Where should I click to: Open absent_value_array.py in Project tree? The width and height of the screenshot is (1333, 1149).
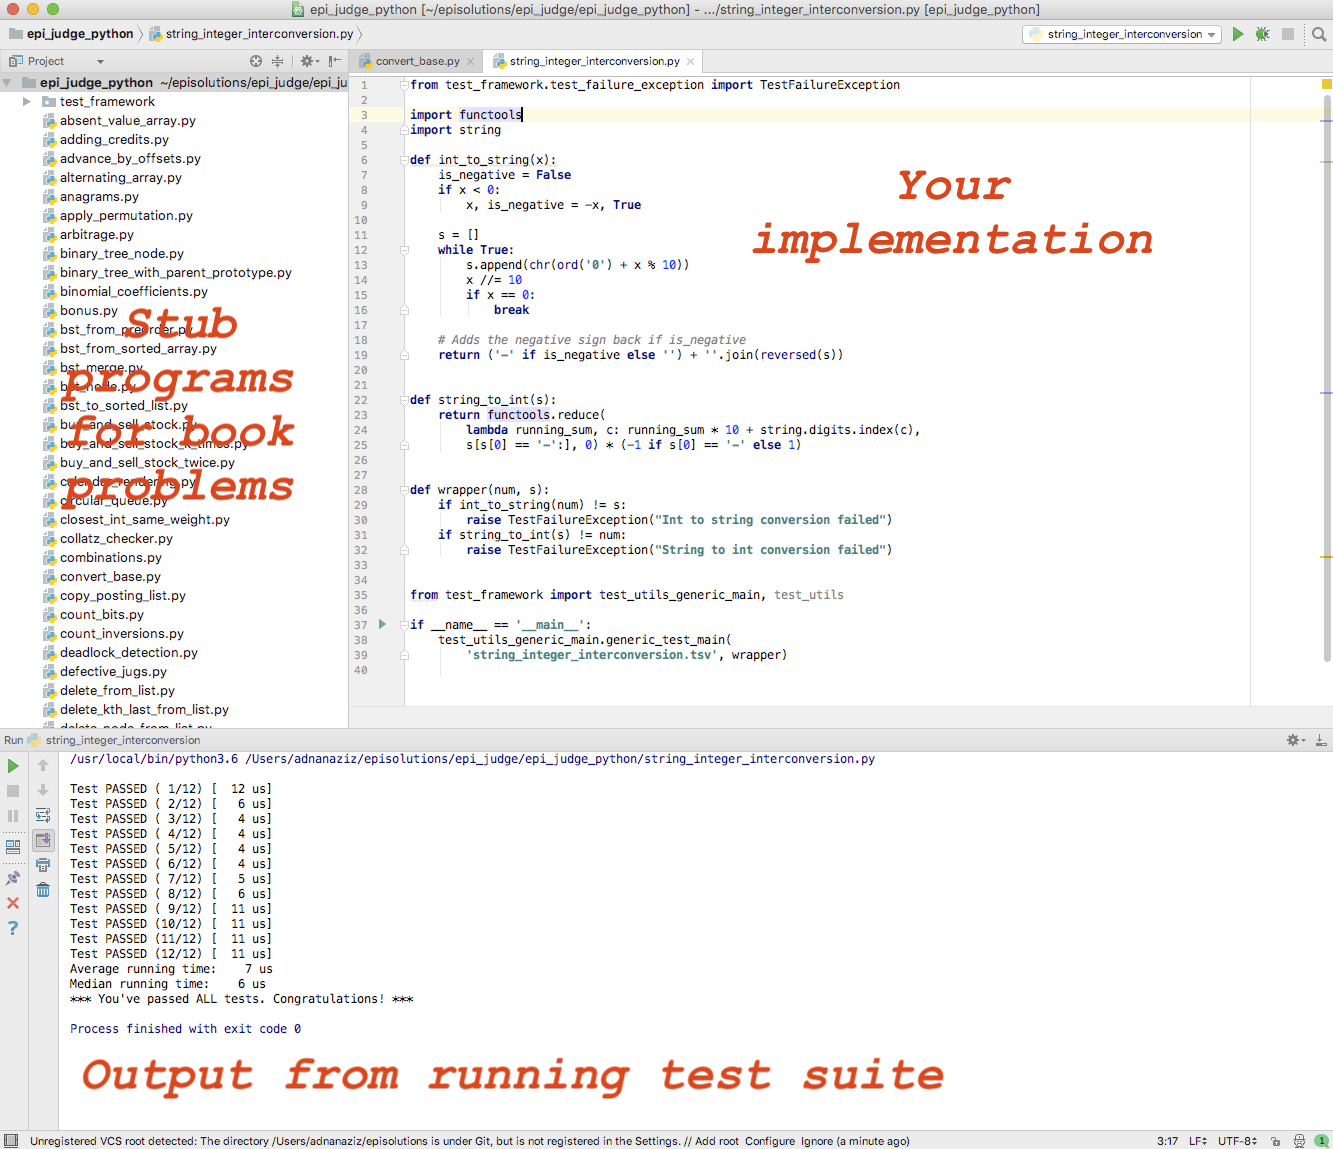(x=127, y=121)
